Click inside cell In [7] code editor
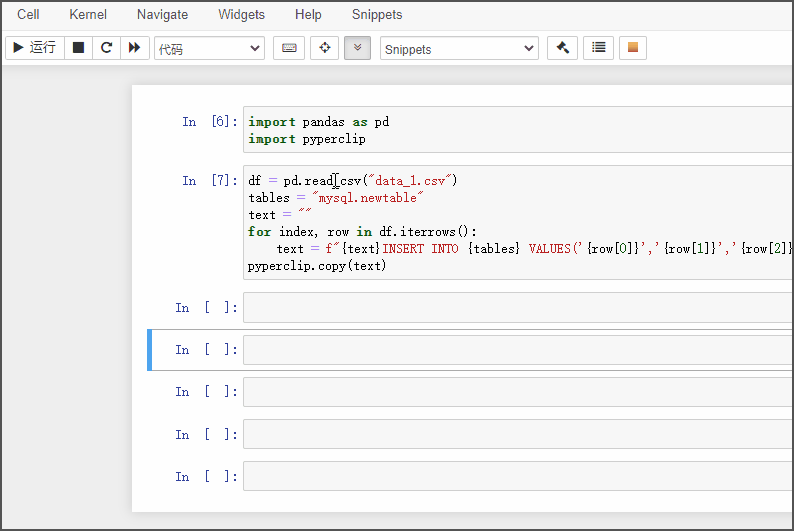 [518, 223]
